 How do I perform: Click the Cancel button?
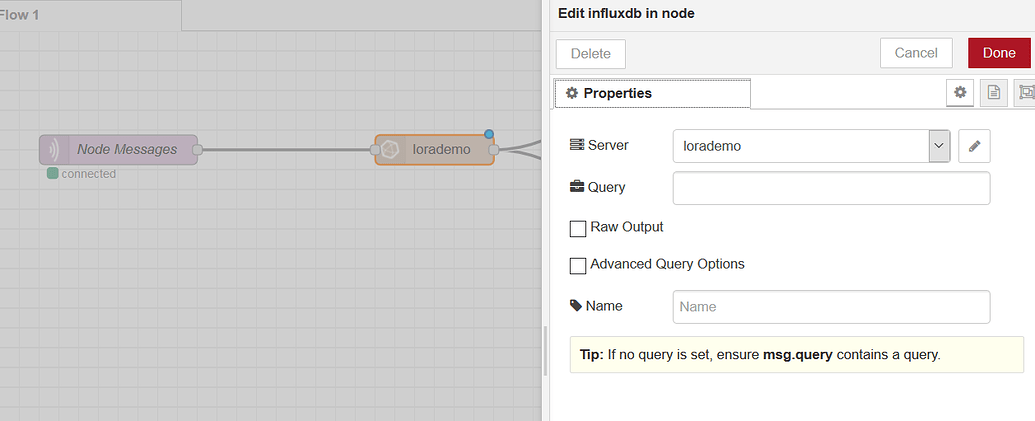click(916, 53)
